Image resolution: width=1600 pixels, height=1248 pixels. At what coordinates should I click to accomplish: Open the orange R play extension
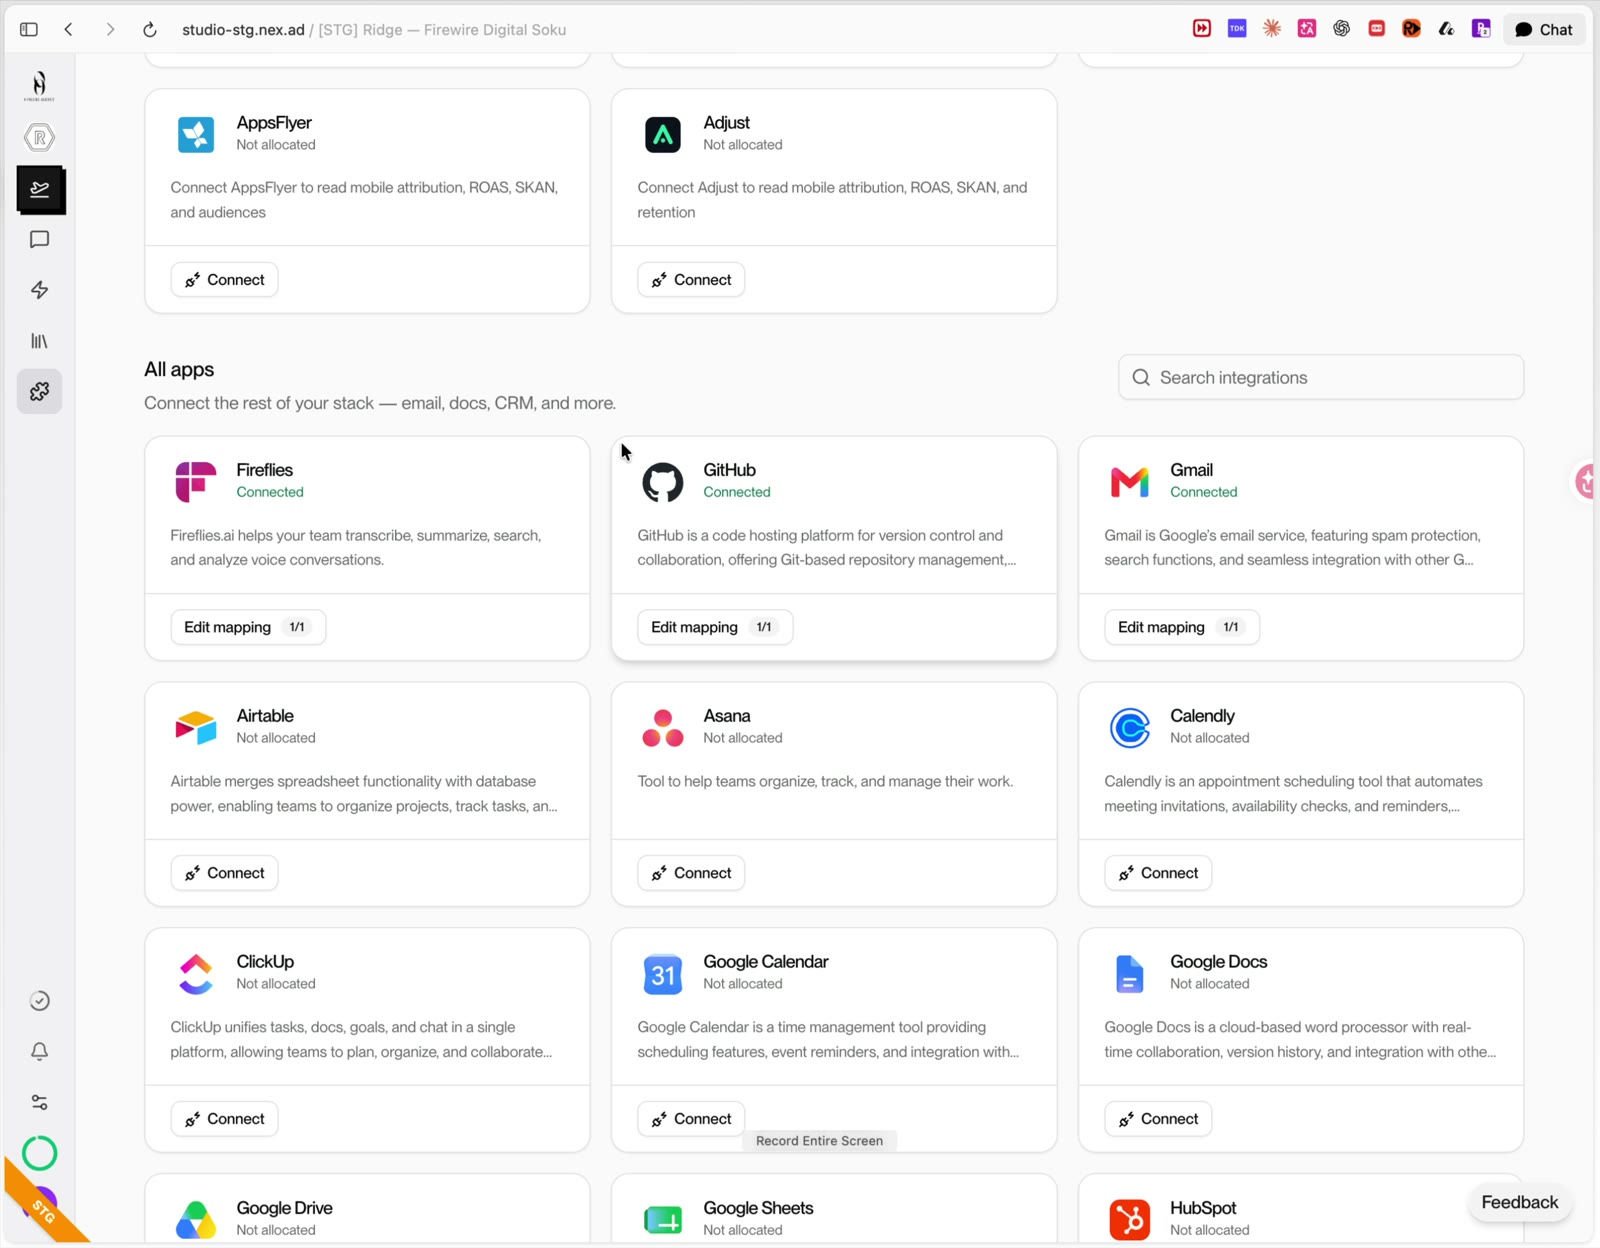point(1411,29)
